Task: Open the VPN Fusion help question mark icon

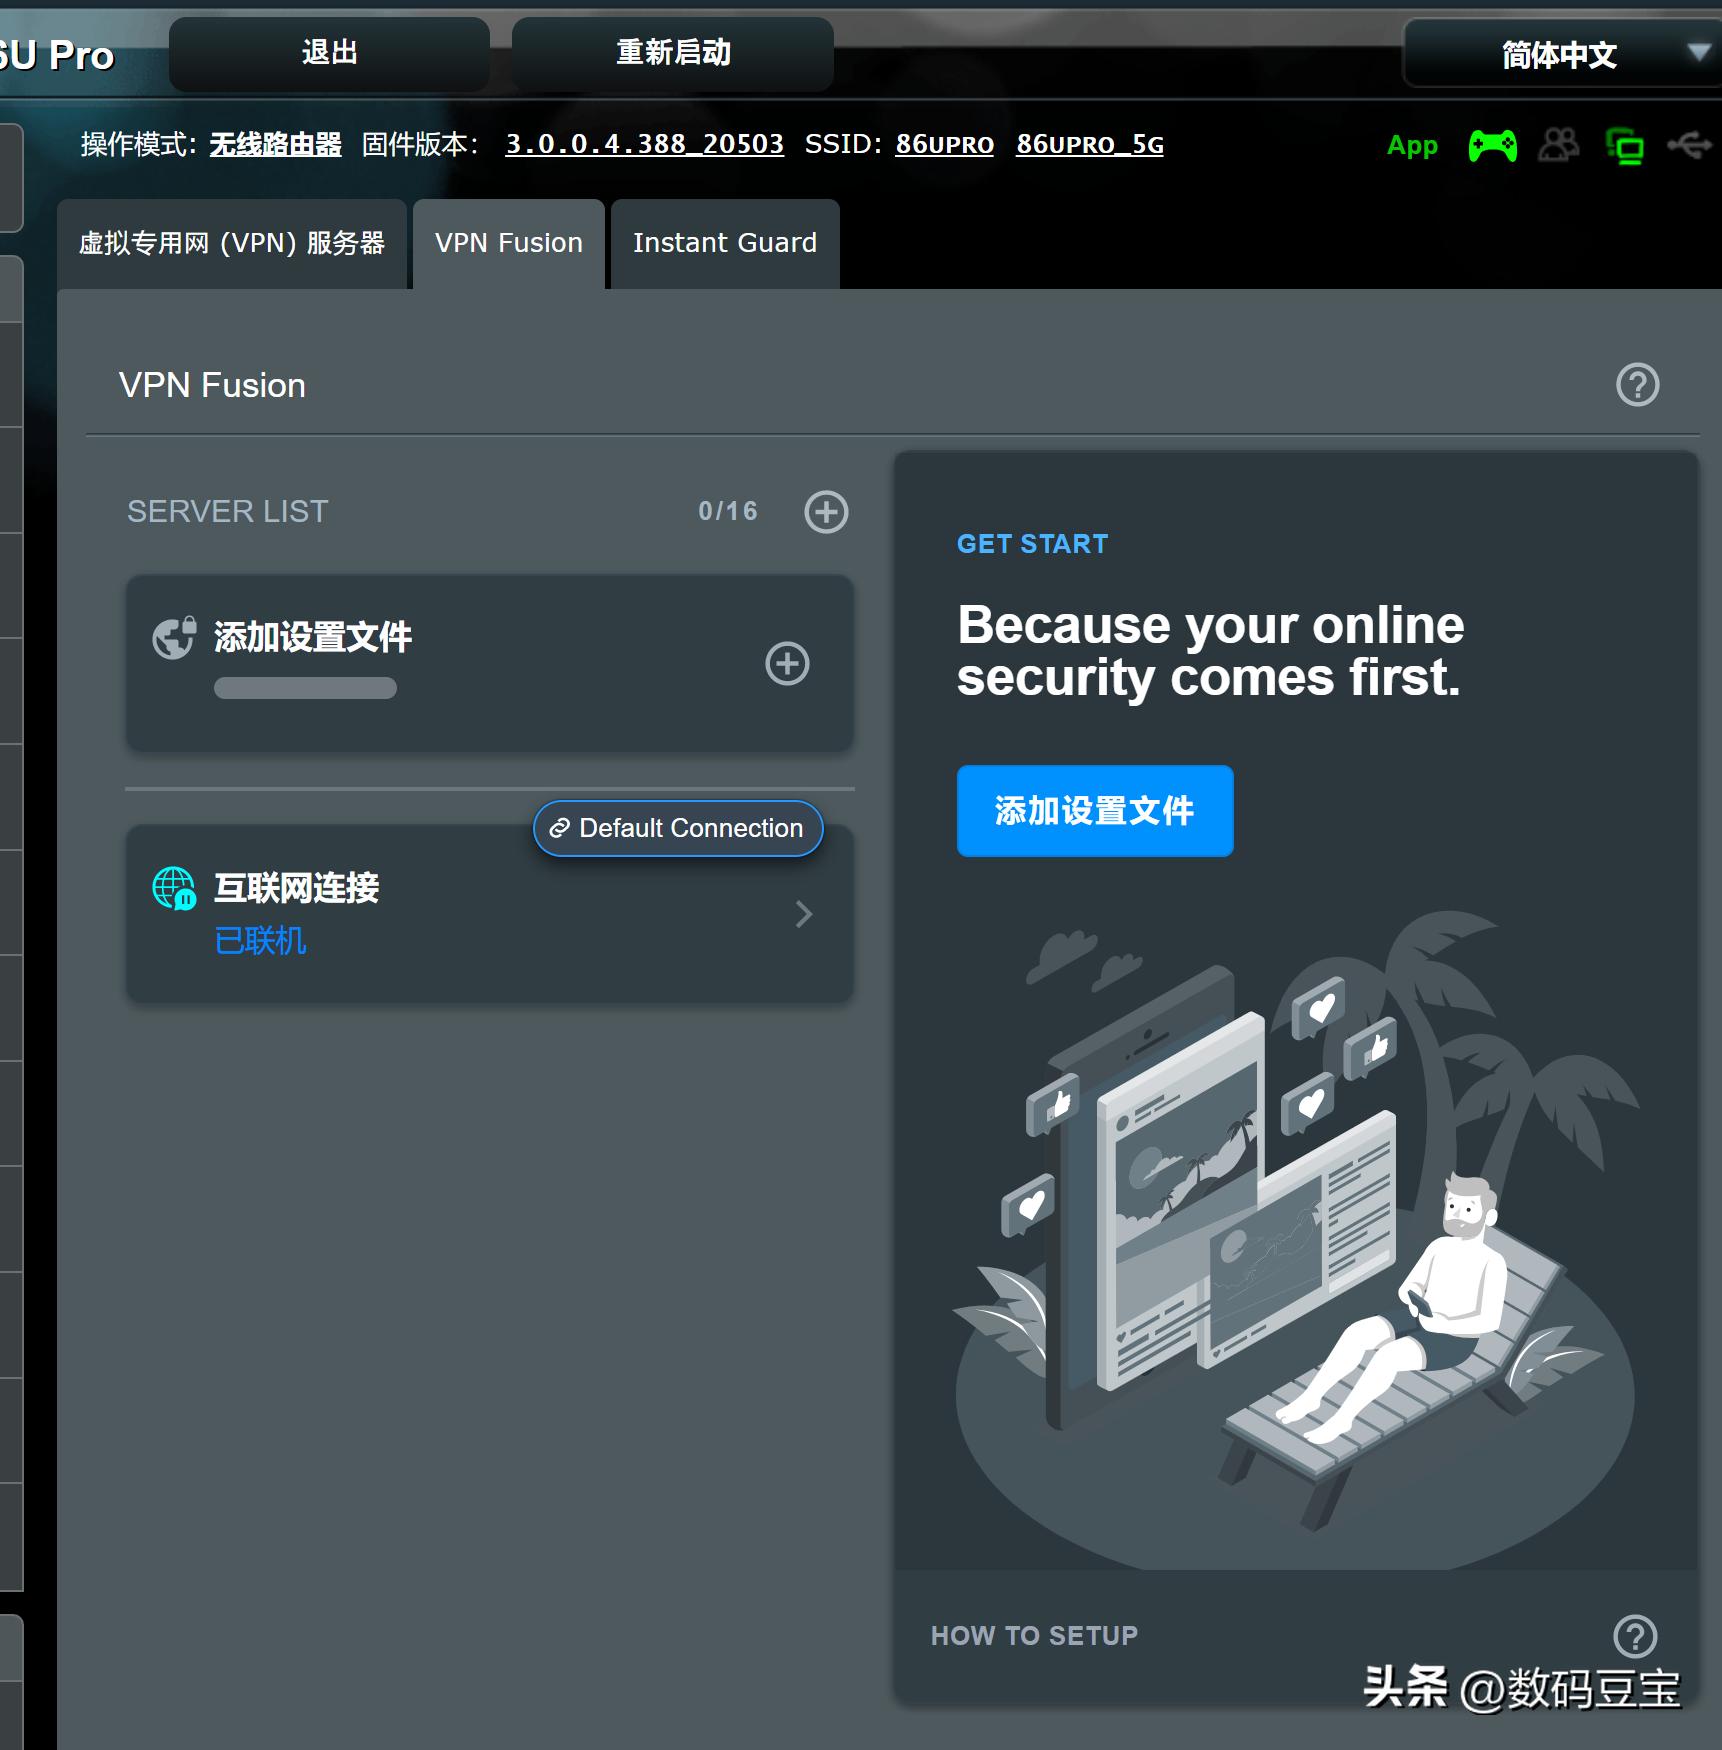Action: point(1637,384)
